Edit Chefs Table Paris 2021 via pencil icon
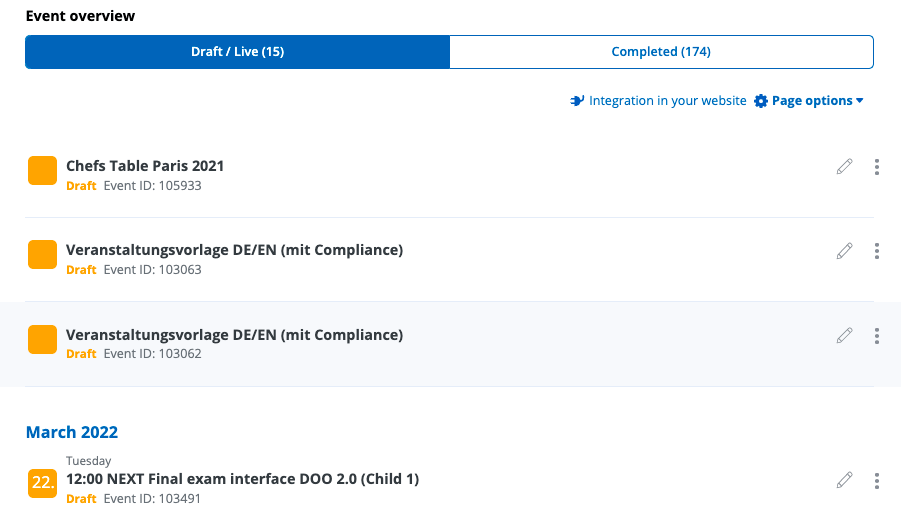Image resolution: width=901 pixels, height=530 pixels. [x=845, y=167]
